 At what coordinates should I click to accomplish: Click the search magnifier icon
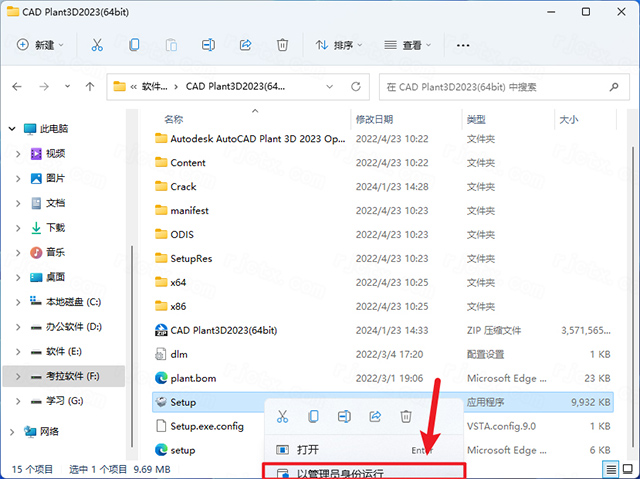[613, 87]
